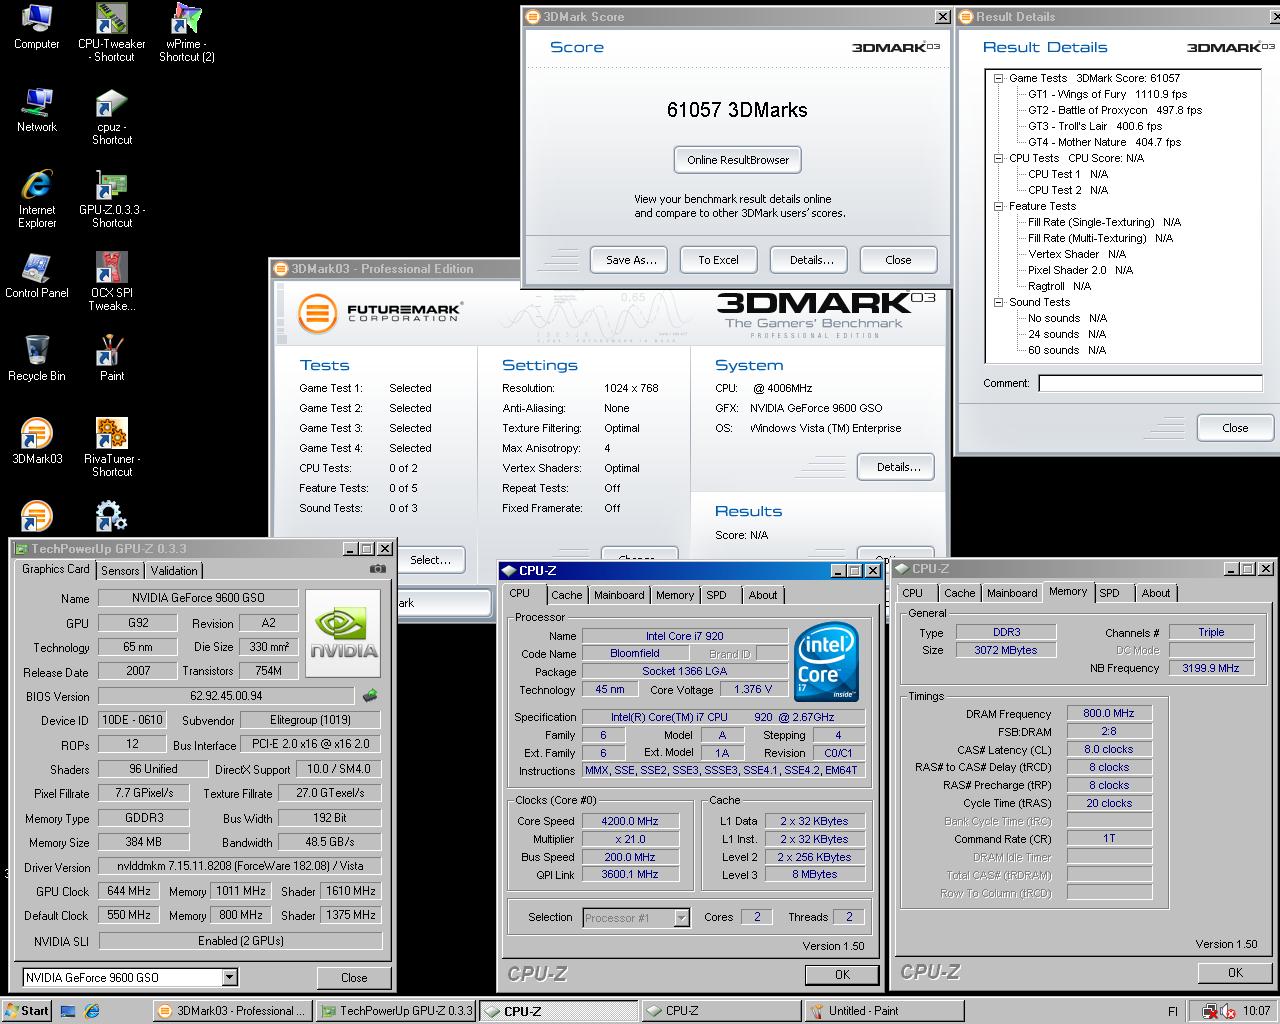1280x1024 pixels.
Task: Click the Save As... button
Action: pos(631,260)
